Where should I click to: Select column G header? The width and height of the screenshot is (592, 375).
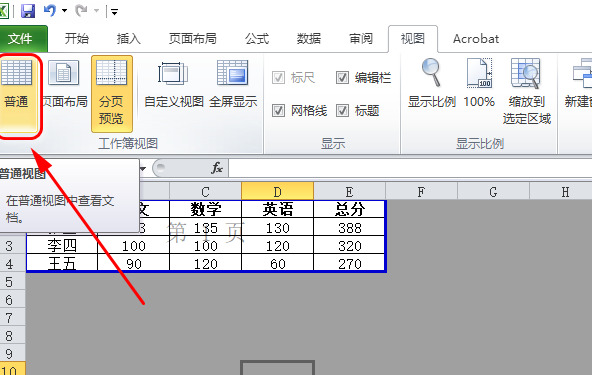point(493,191)
